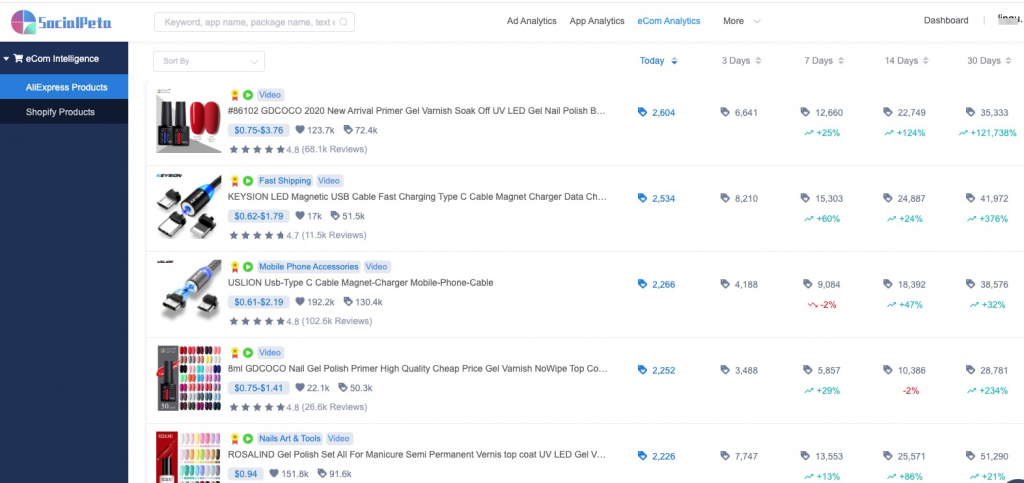Click the $0.61-$2.19 price tag
The width and height of the screenshot is (1024, 483).
(259, 302)
